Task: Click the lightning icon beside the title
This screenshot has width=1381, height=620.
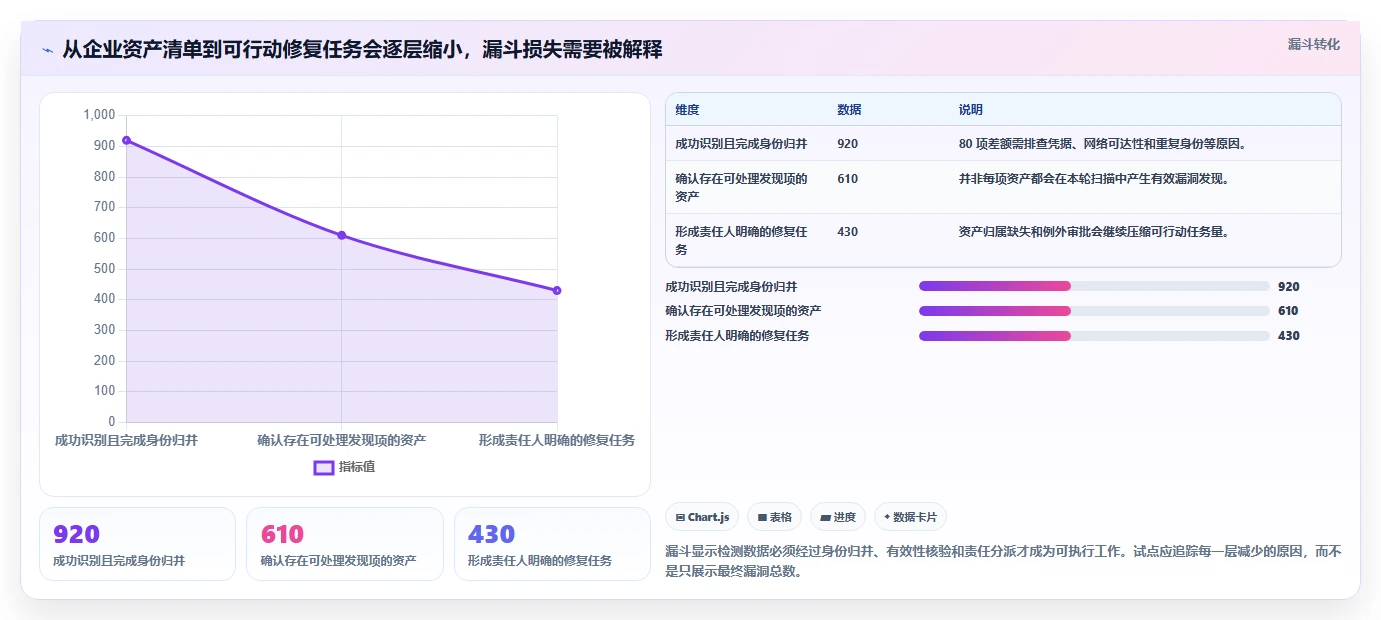Action: coord(48,50)
